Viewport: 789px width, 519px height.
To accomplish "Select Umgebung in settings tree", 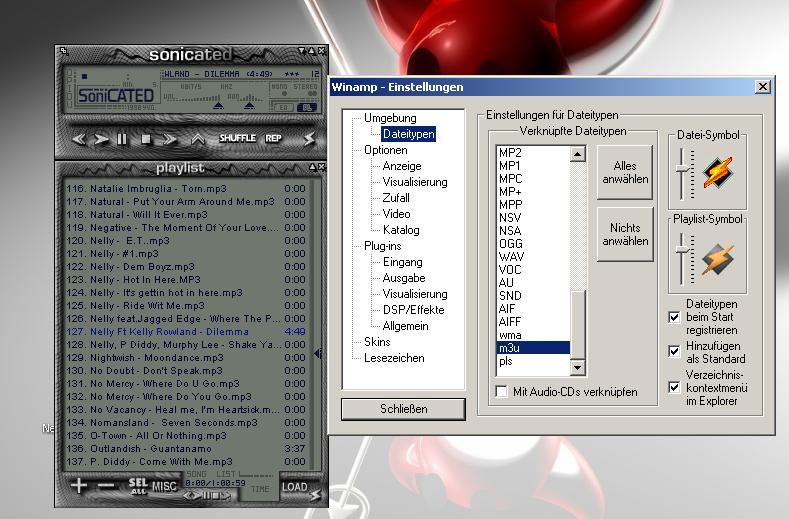I will (x=390, y=118).
